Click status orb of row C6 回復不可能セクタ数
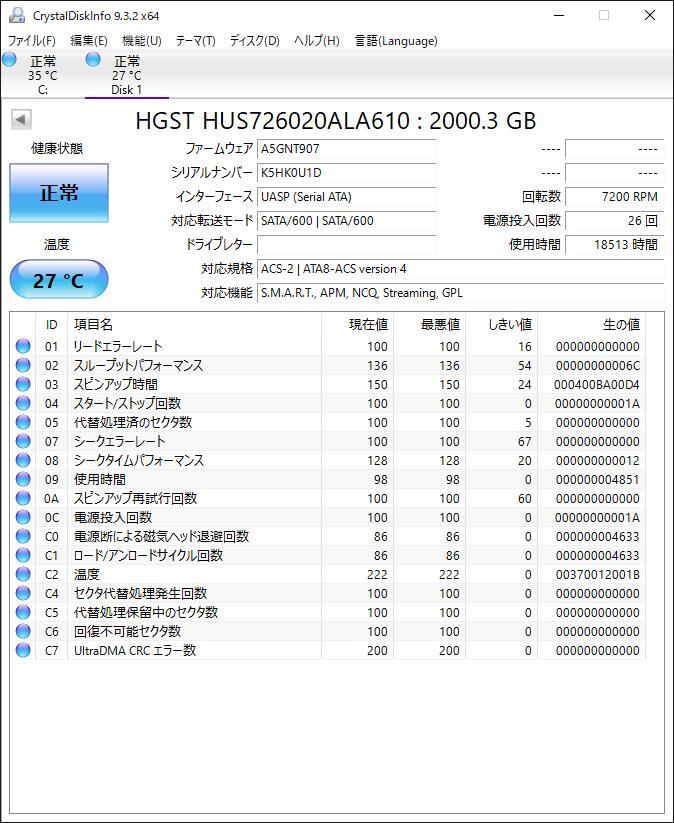This screenshot has width=674, height=823. pos(23,631)
